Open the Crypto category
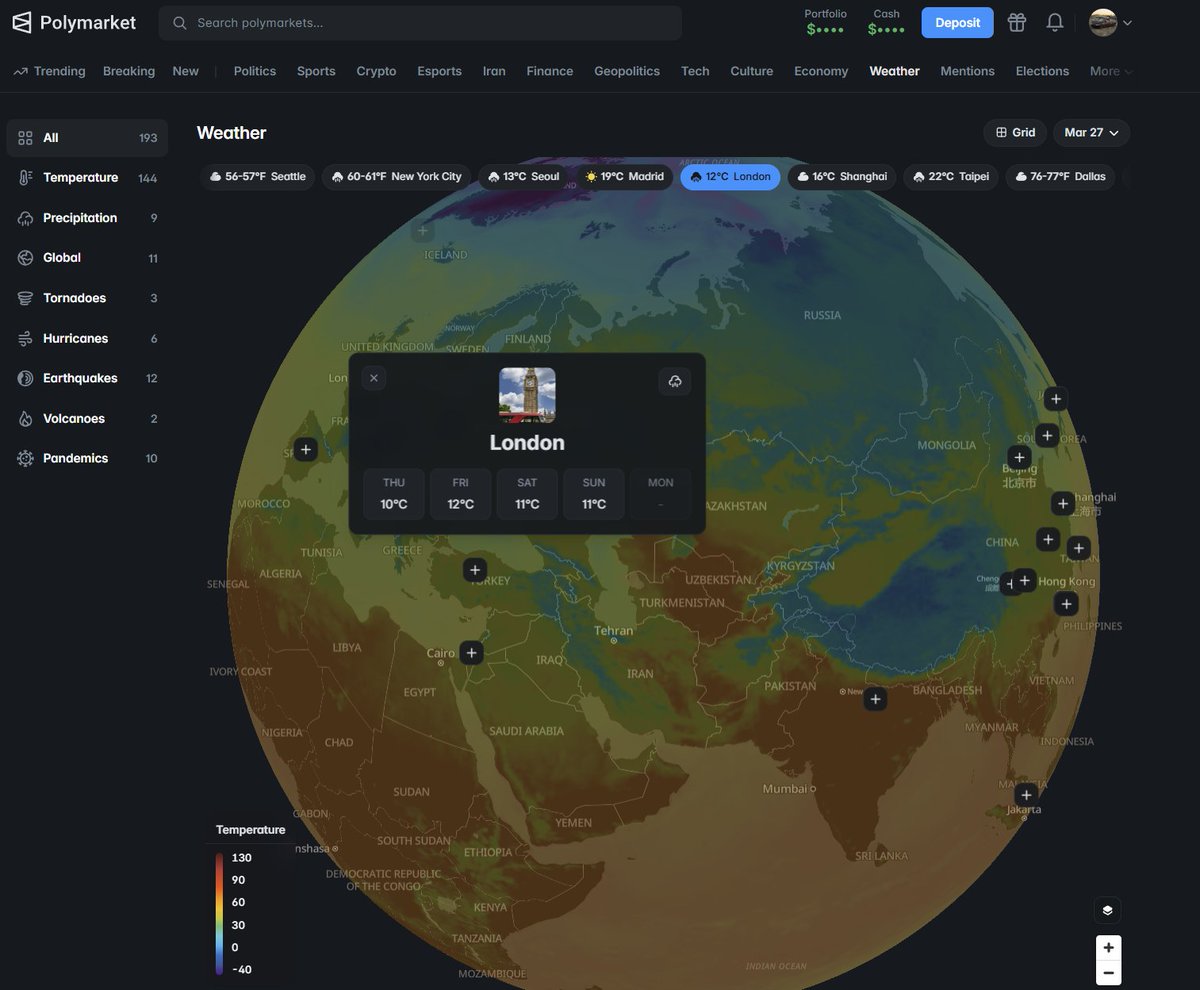Viewport: 1200px width, 990px height. tap(376, 71)
